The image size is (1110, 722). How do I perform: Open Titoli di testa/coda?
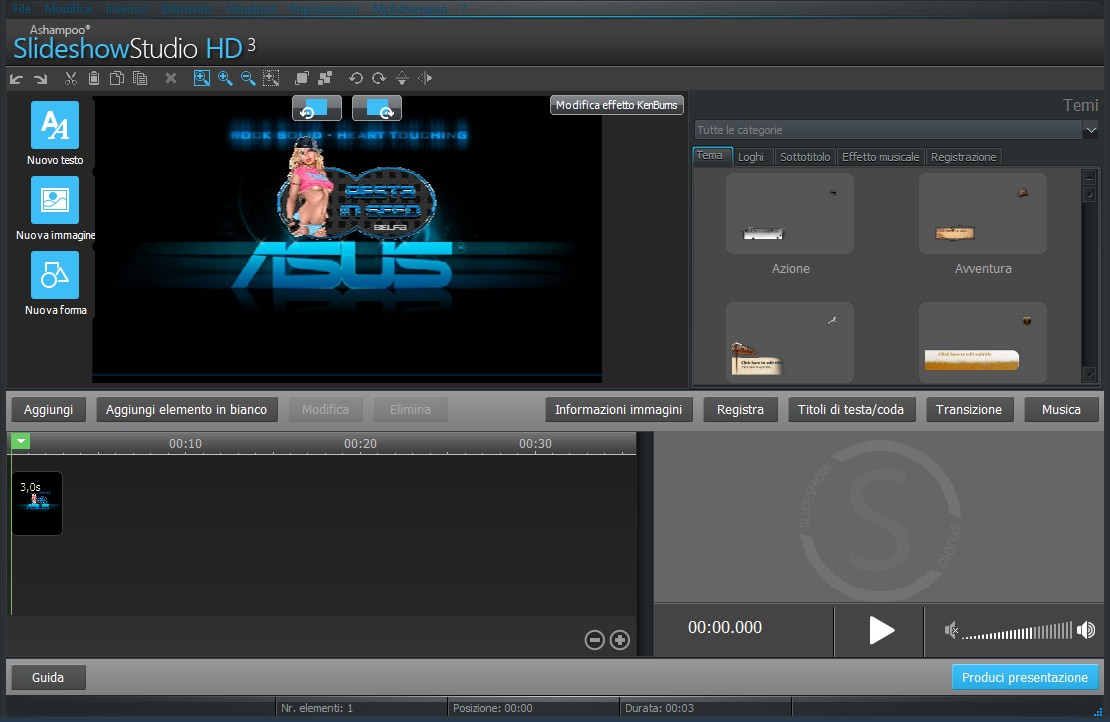851,410
